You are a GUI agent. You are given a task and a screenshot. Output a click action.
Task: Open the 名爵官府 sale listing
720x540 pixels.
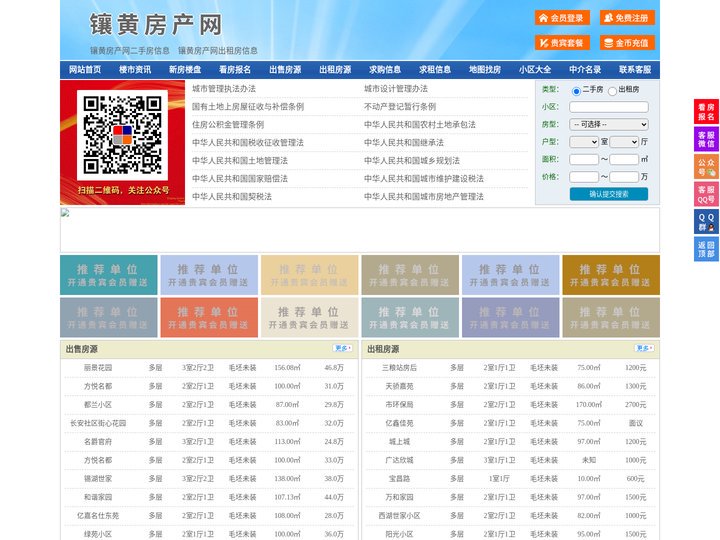coord(98,442)
